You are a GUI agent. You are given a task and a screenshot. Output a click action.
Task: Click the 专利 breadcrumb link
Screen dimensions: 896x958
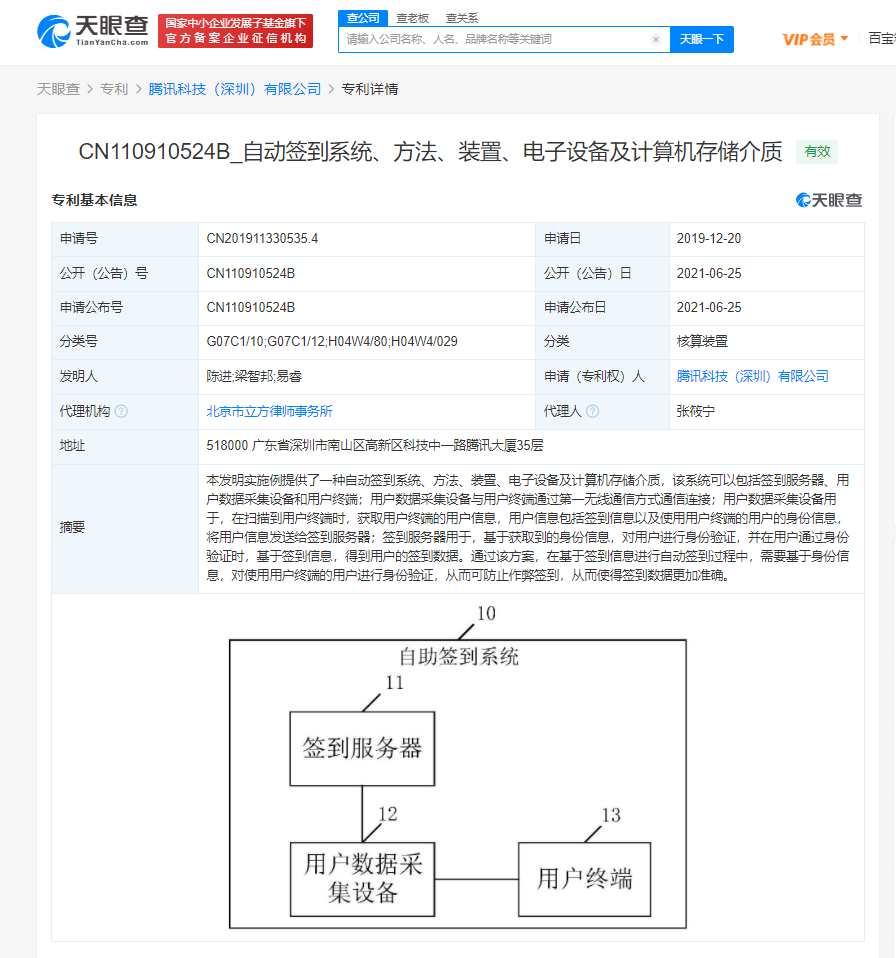(114, 88)
